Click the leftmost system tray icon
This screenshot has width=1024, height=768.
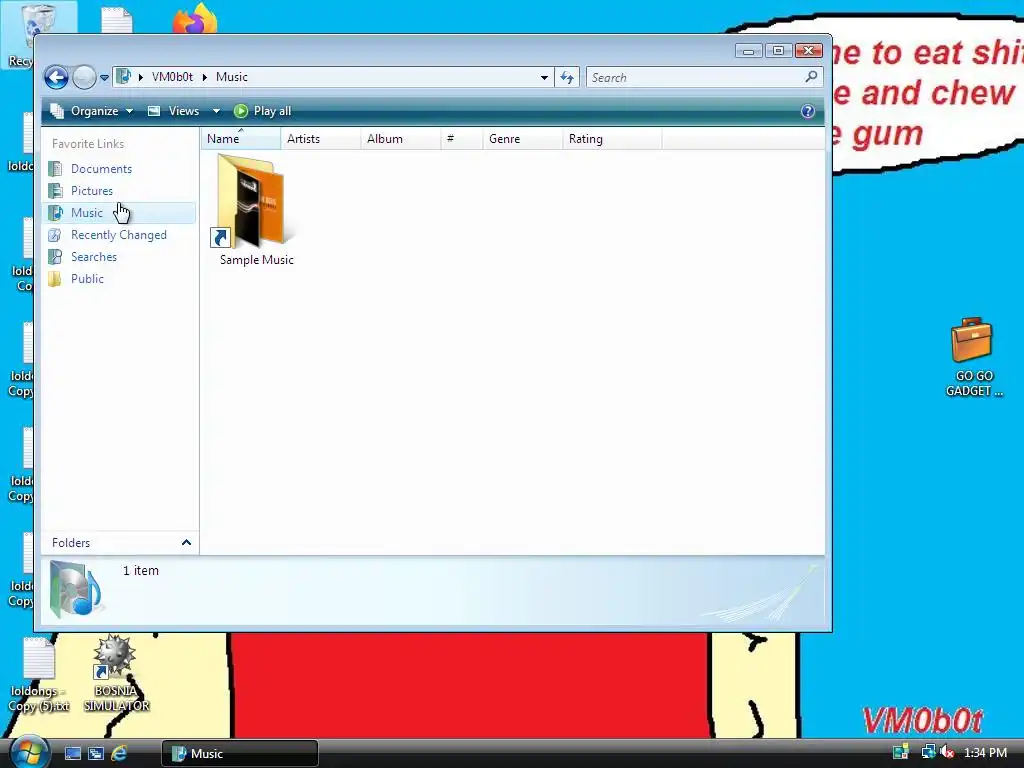click(901, 752)
